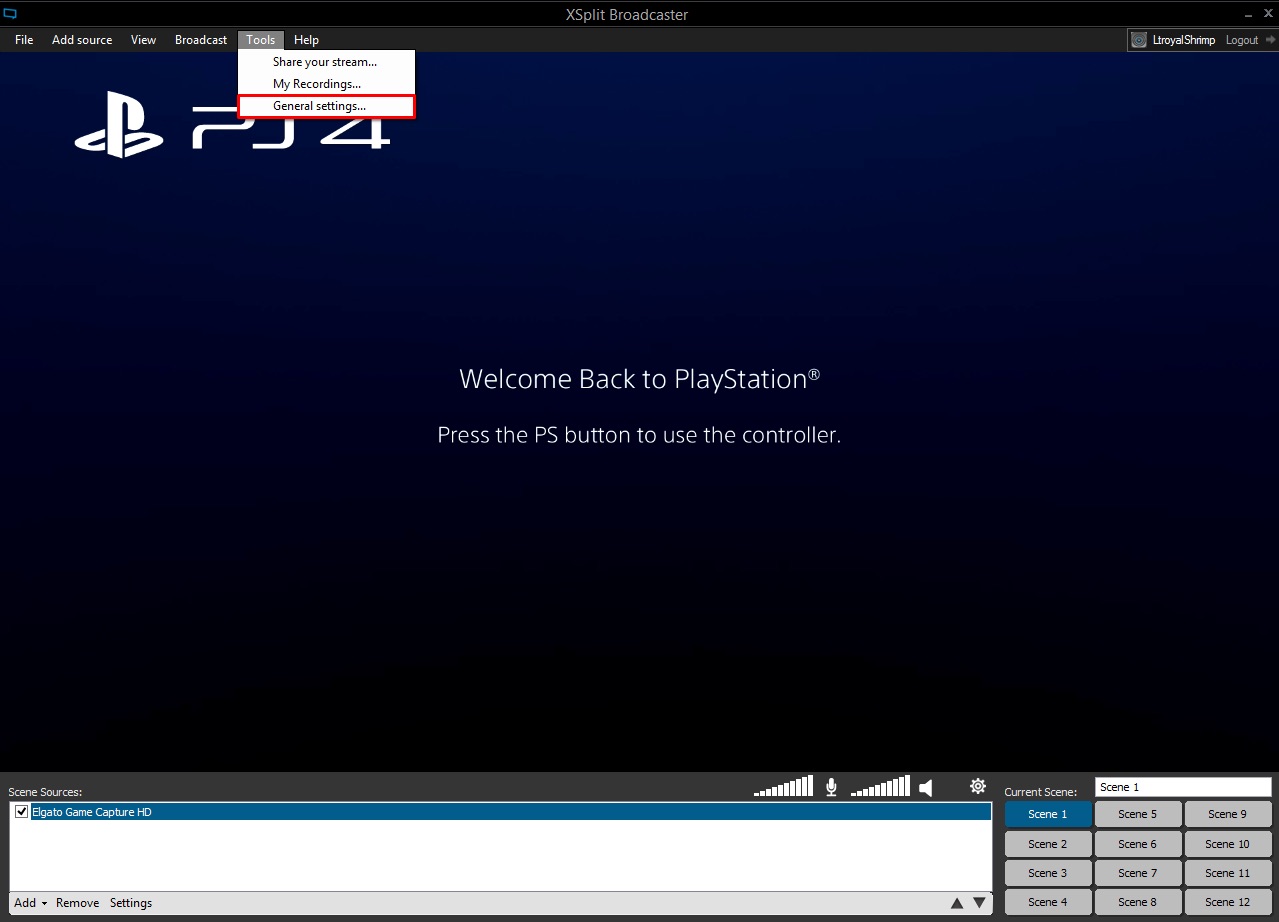Select General settings in Tools menu
This screenshot has height=922, width=1279.
326,106
